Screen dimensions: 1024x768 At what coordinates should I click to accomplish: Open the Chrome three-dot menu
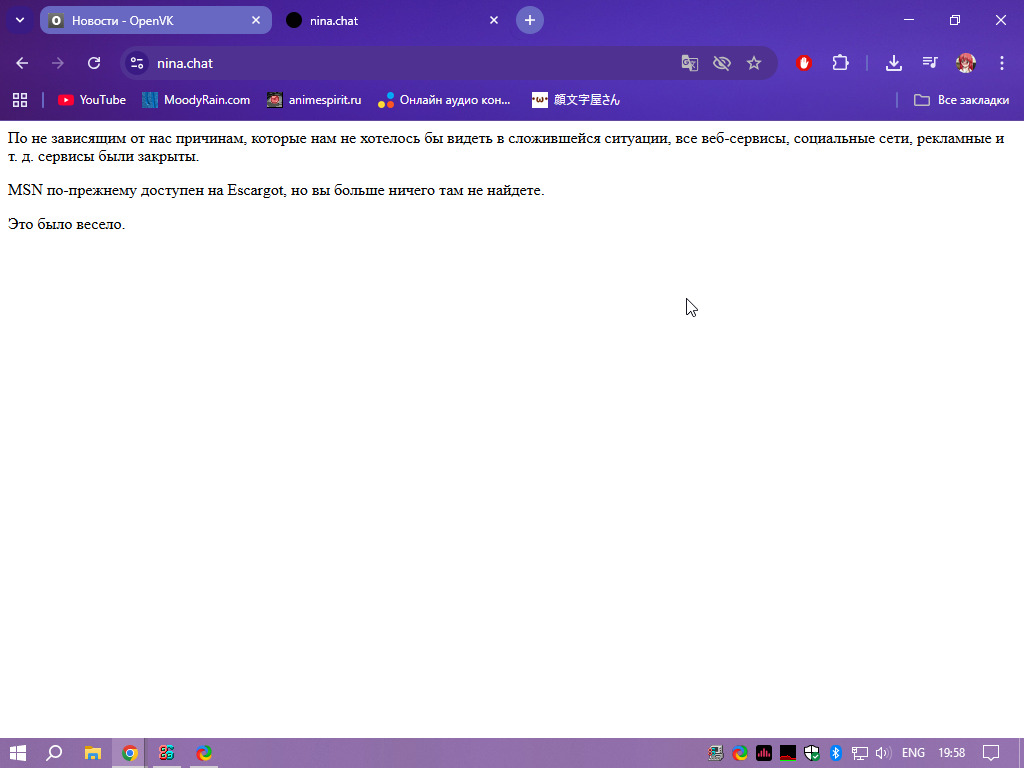[1001, 63]
